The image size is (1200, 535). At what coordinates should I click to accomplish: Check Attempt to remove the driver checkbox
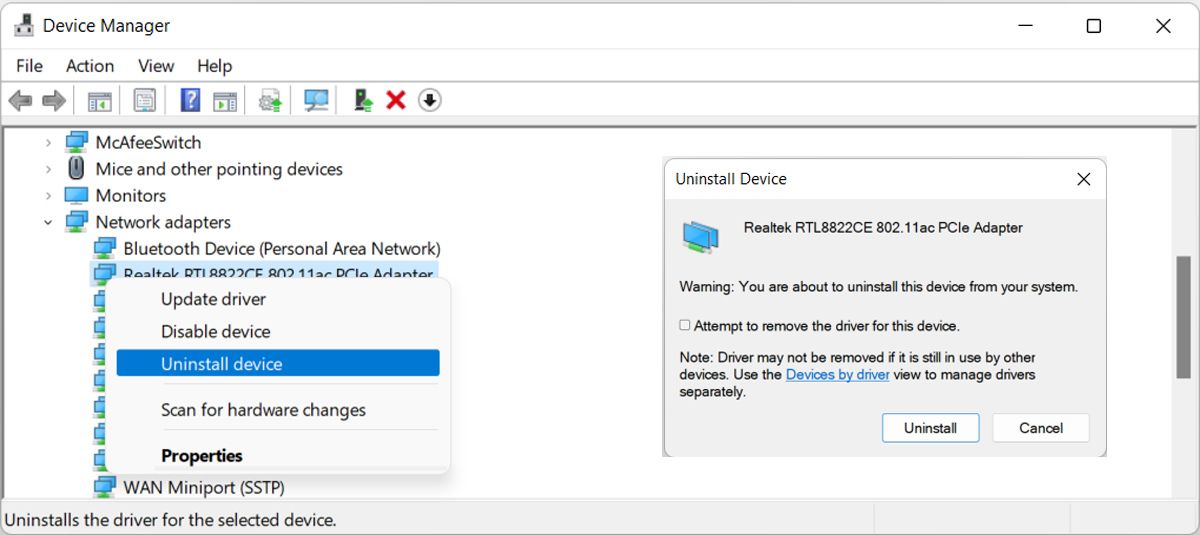coord(685,326)
